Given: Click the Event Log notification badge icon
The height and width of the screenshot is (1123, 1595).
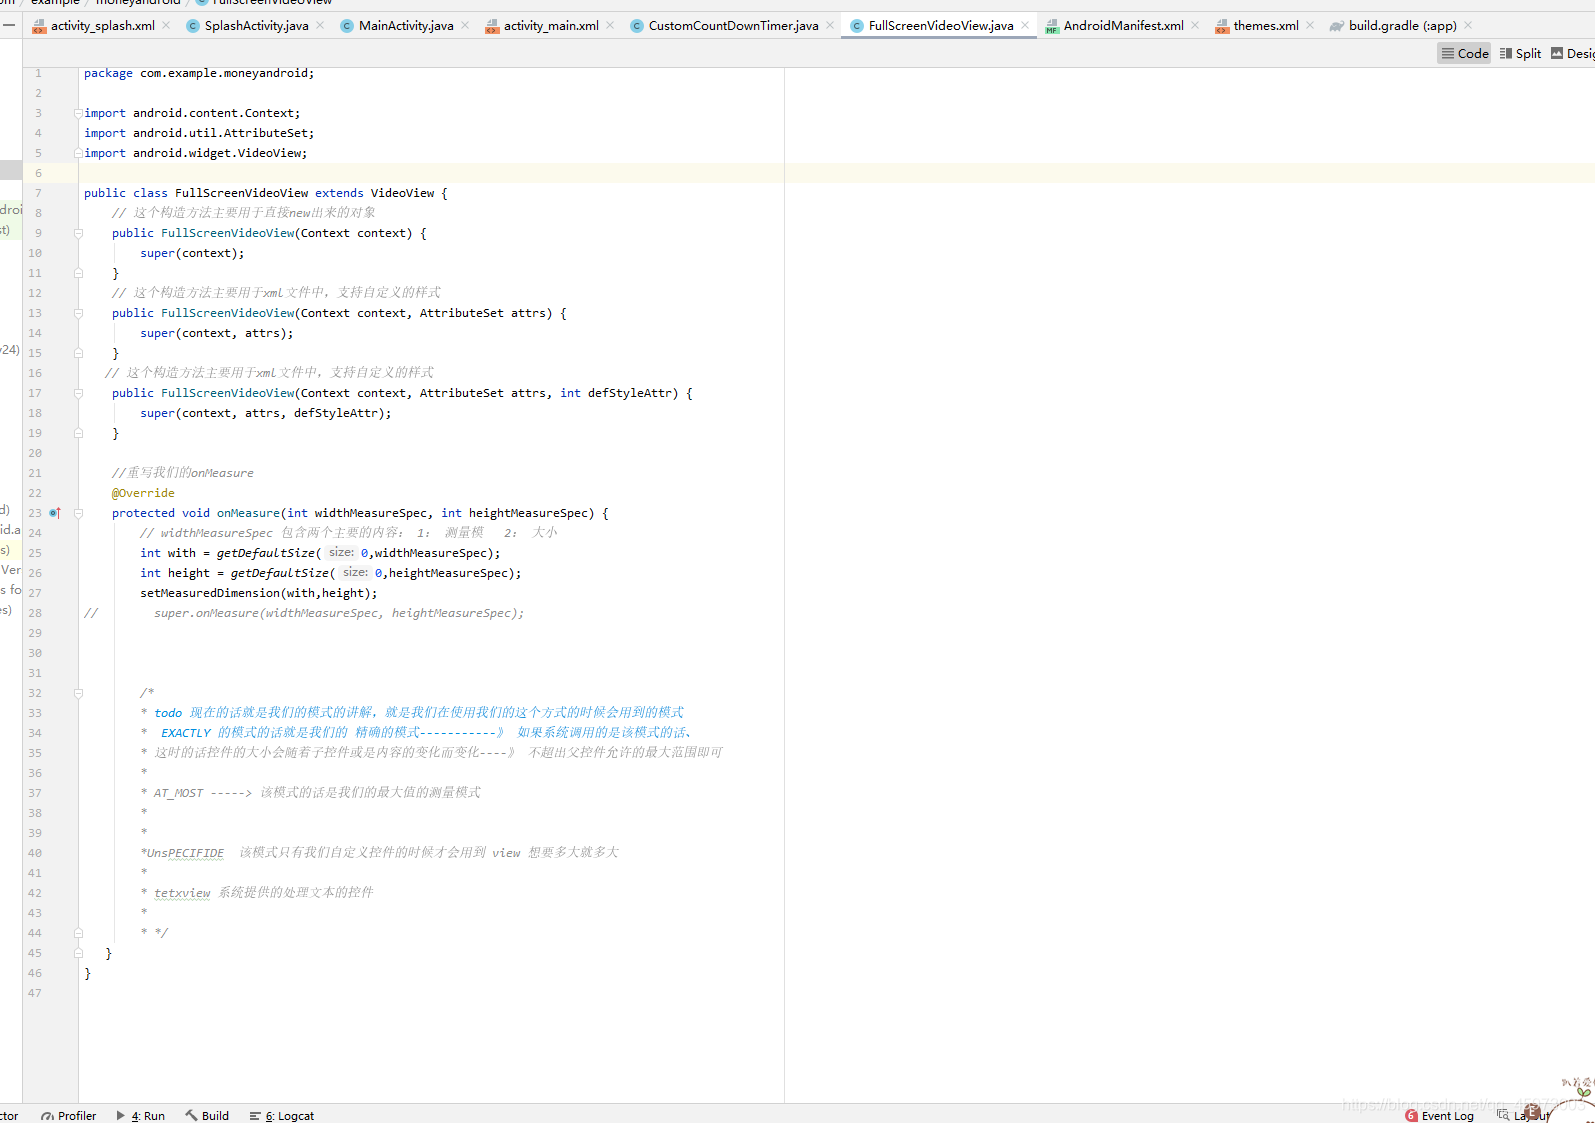Looking at the screenshot, I should click(x=1411, y=1116).
